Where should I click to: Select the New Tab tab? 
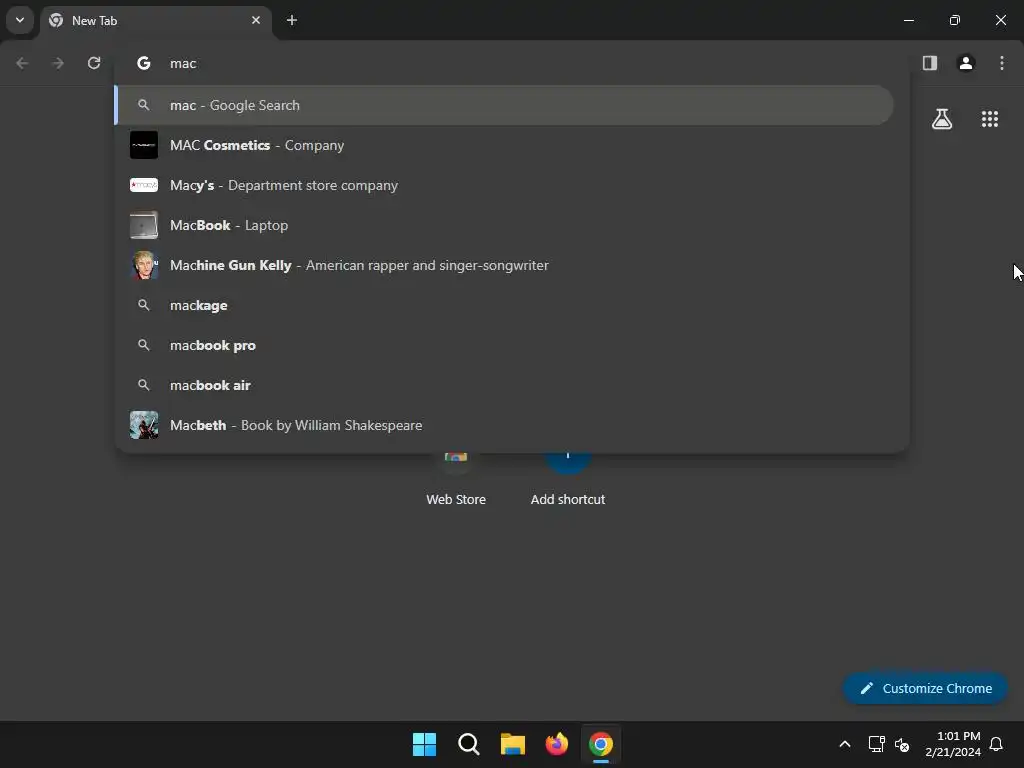(157, 21)
